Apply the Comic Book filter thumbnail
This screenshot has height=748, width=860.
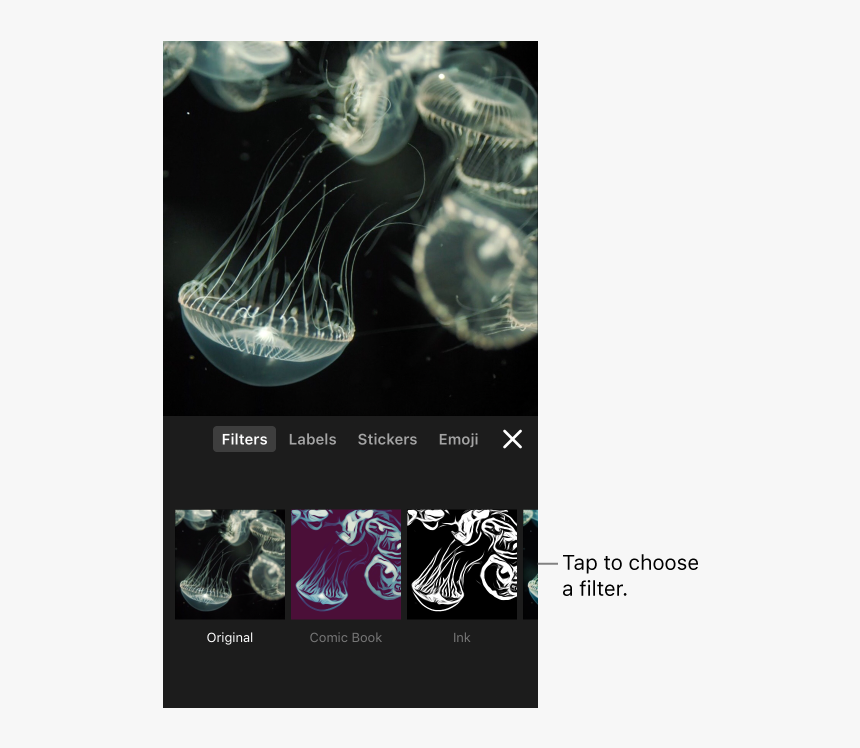(346, 564)
